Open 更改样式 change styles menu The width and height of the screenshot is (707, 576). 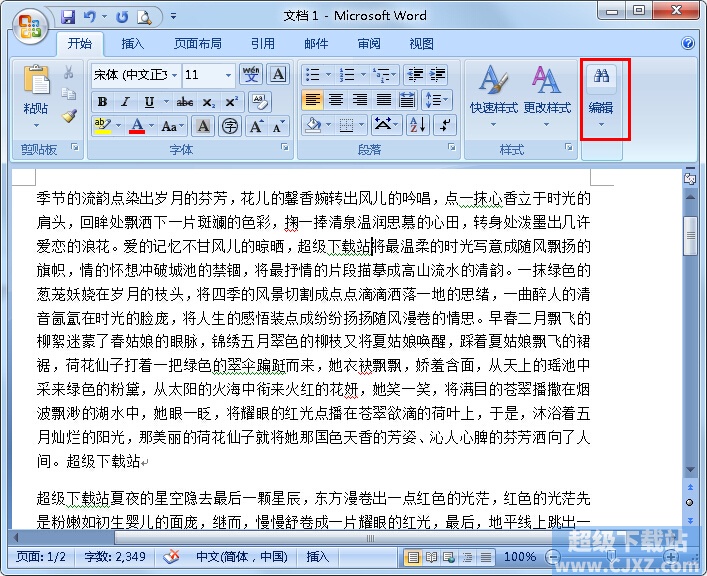(x=547, y=97)
